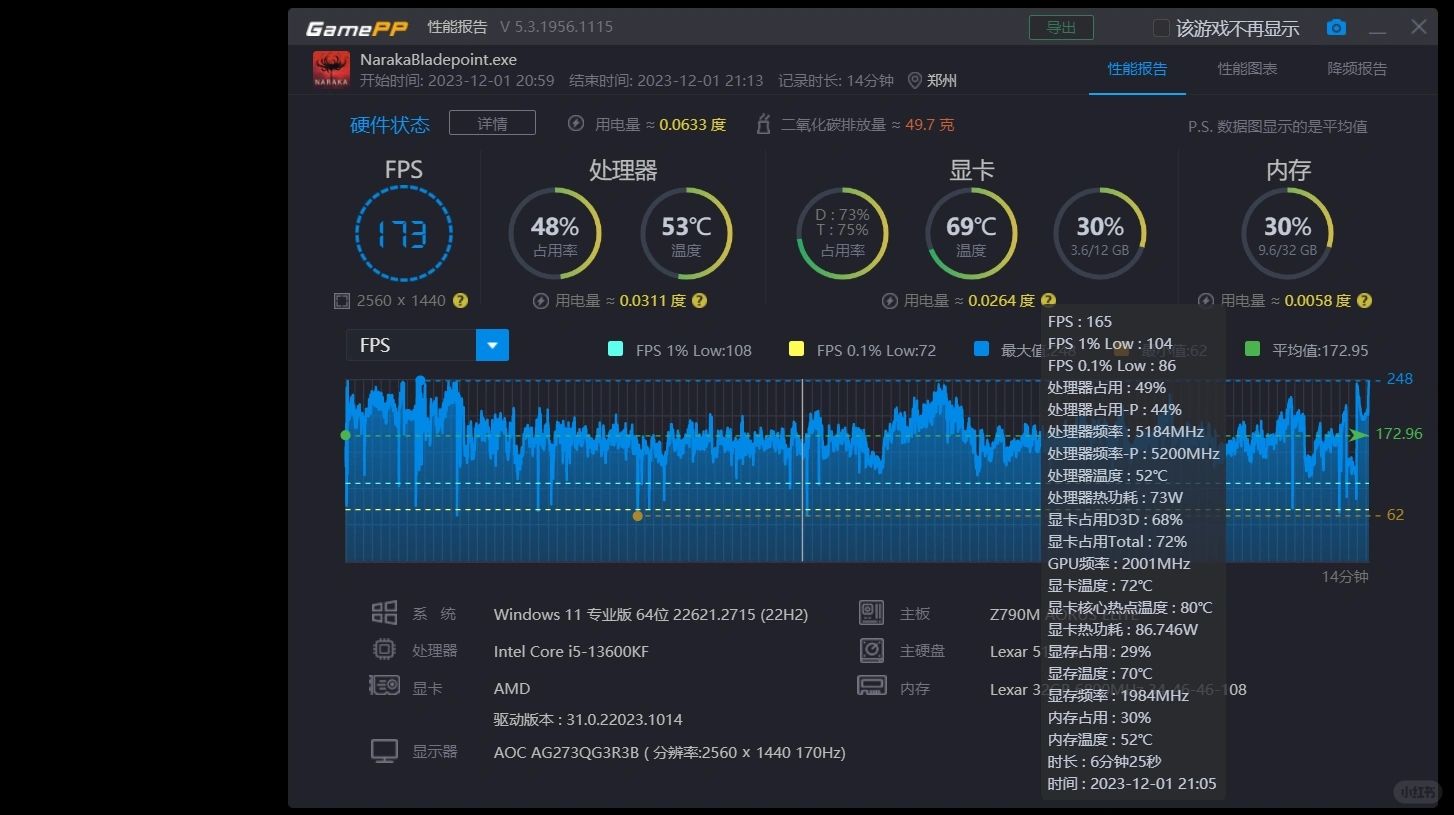This screenshot has height=815, width=1454.
Task: Click the green arrow at 172.96
Action: coord(1357,435)
